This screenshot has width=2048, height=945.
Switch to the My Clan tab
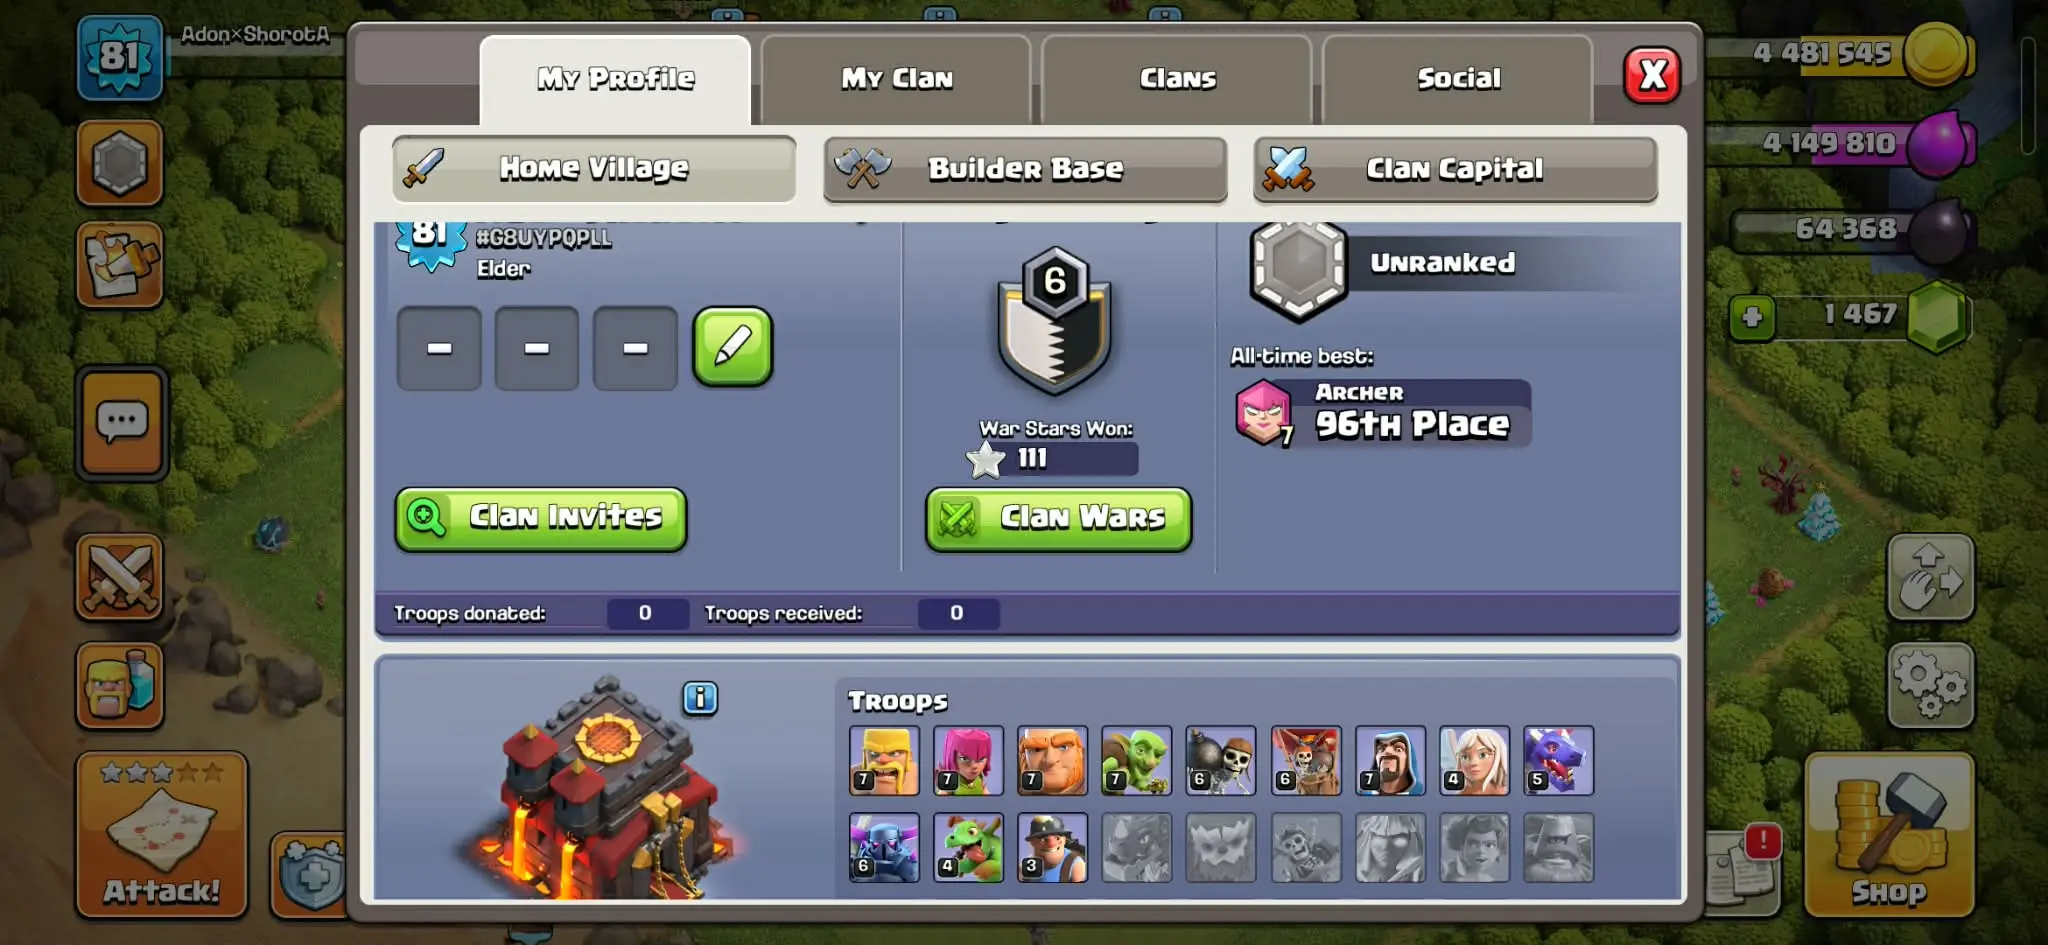click(x=896, y=78)
